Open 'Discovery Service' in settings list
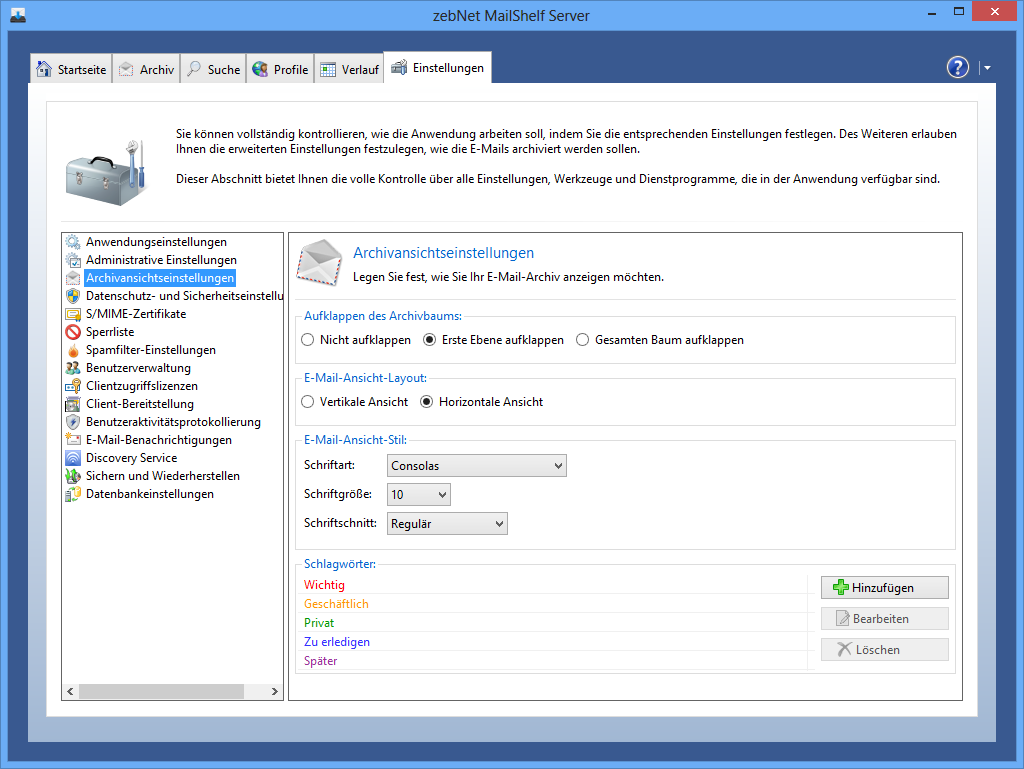This screenshot has height=769, width=1024. pos(131,458)
